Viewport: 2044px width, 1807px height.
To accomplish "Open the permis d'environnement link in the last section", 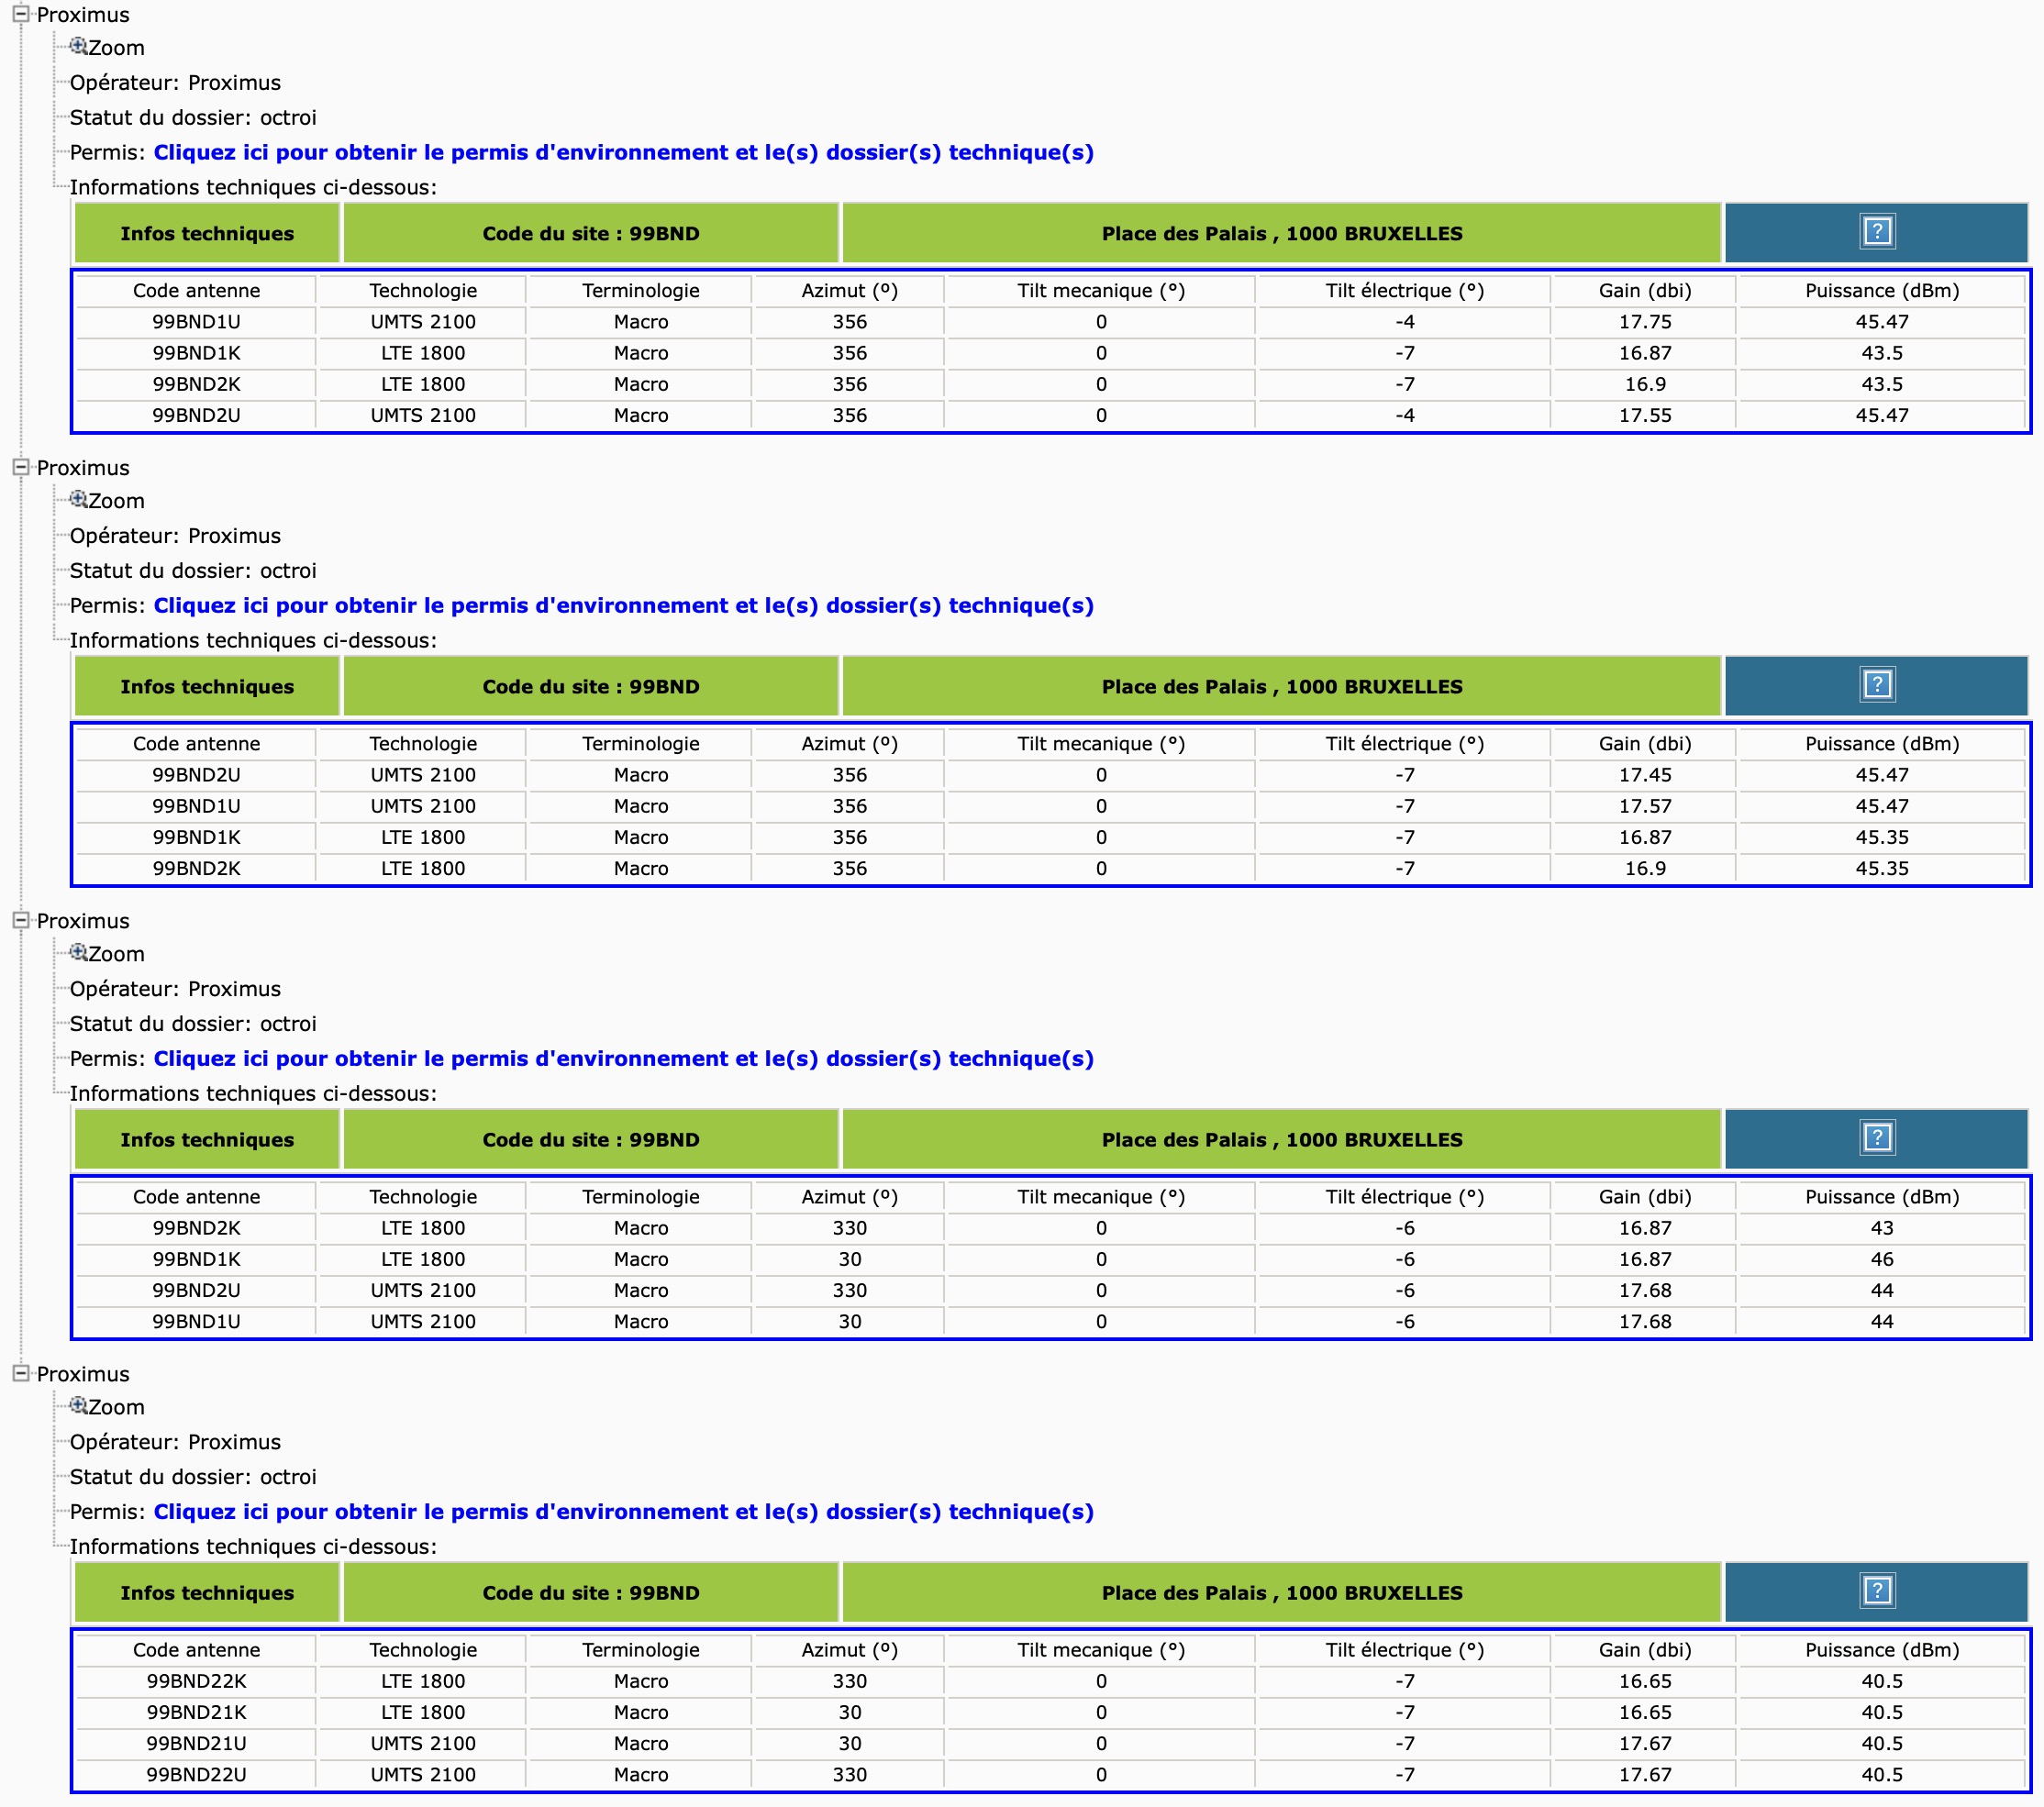I will (x=623, y=1511).
